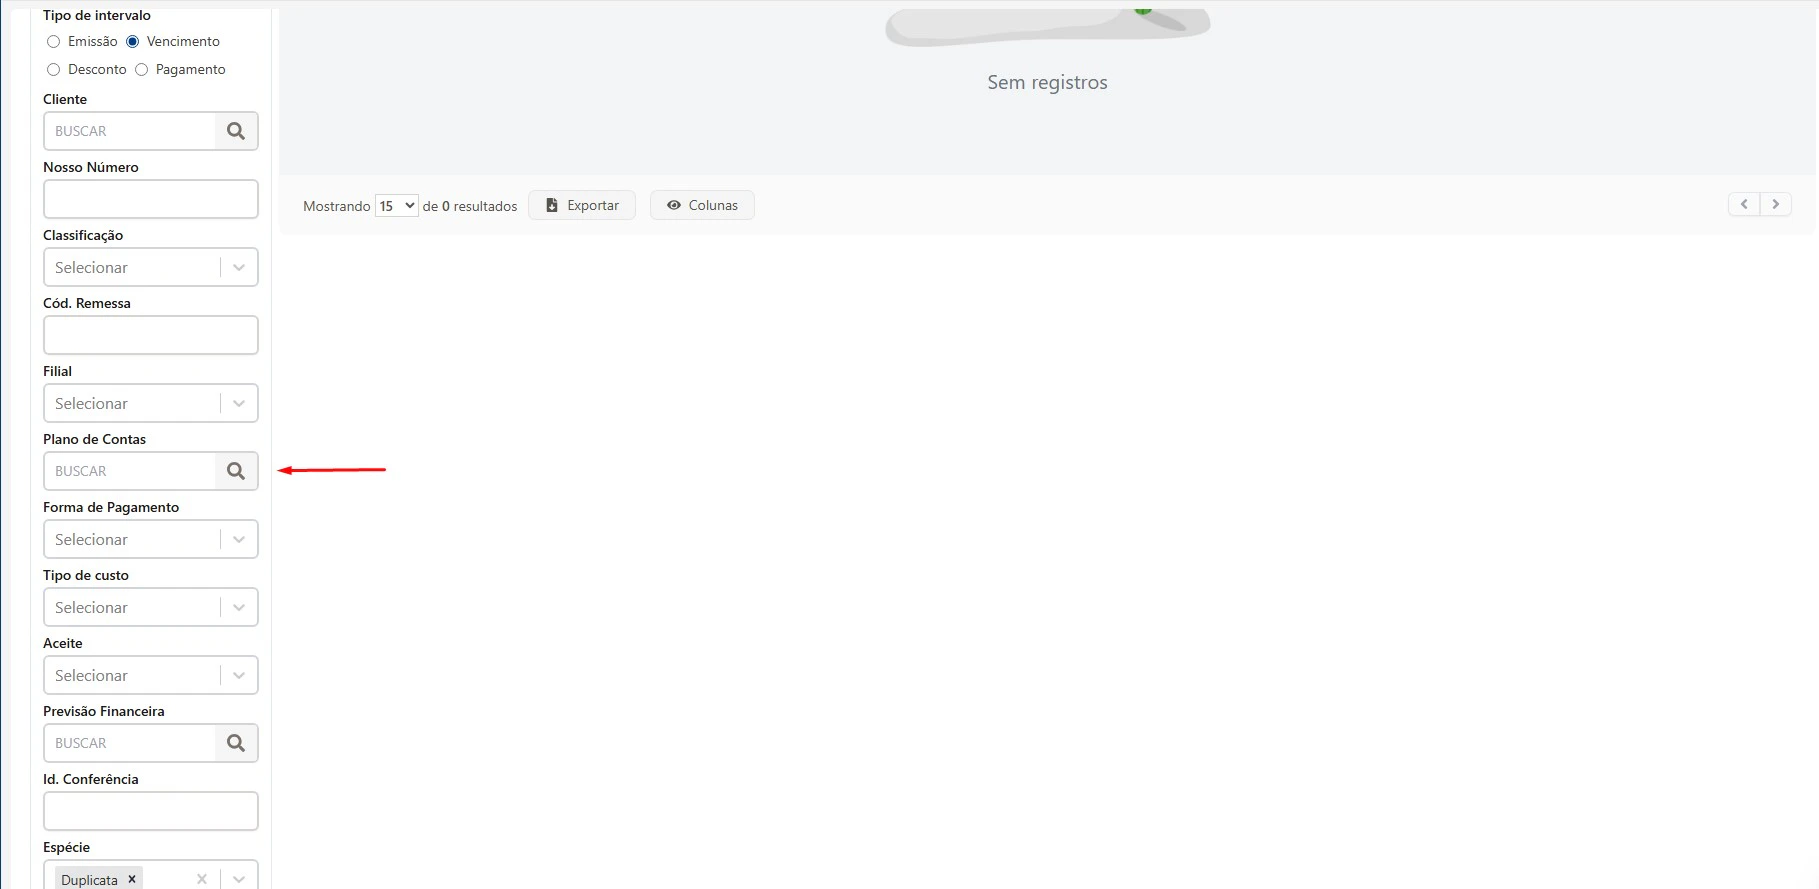The height and width of the screenshot is (889, 1819).
Task: Go to next results page arrow
Action: (1776, 204)
